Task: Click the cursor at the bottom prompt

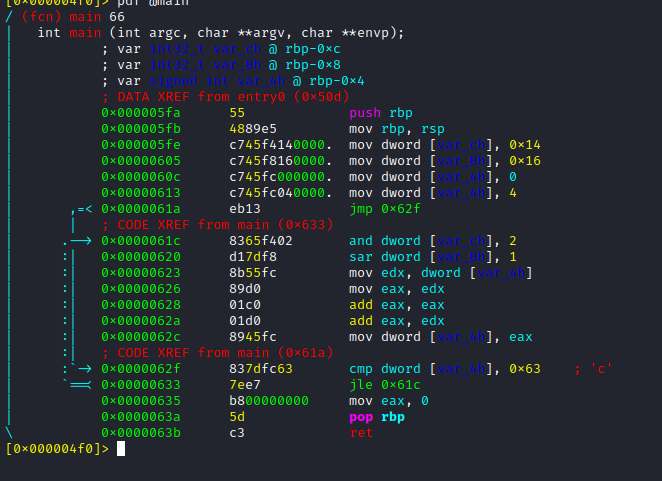Action: point(123,449)
